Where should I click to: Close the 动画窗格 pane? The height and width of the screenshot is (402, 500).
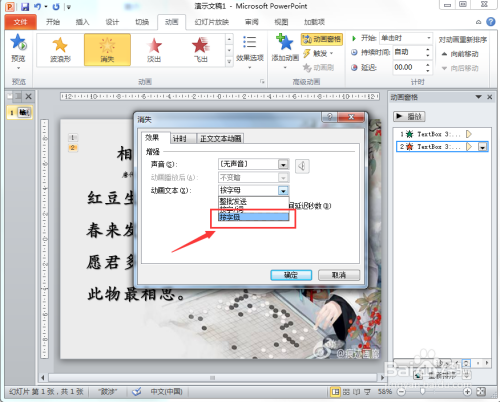point(490,97)
